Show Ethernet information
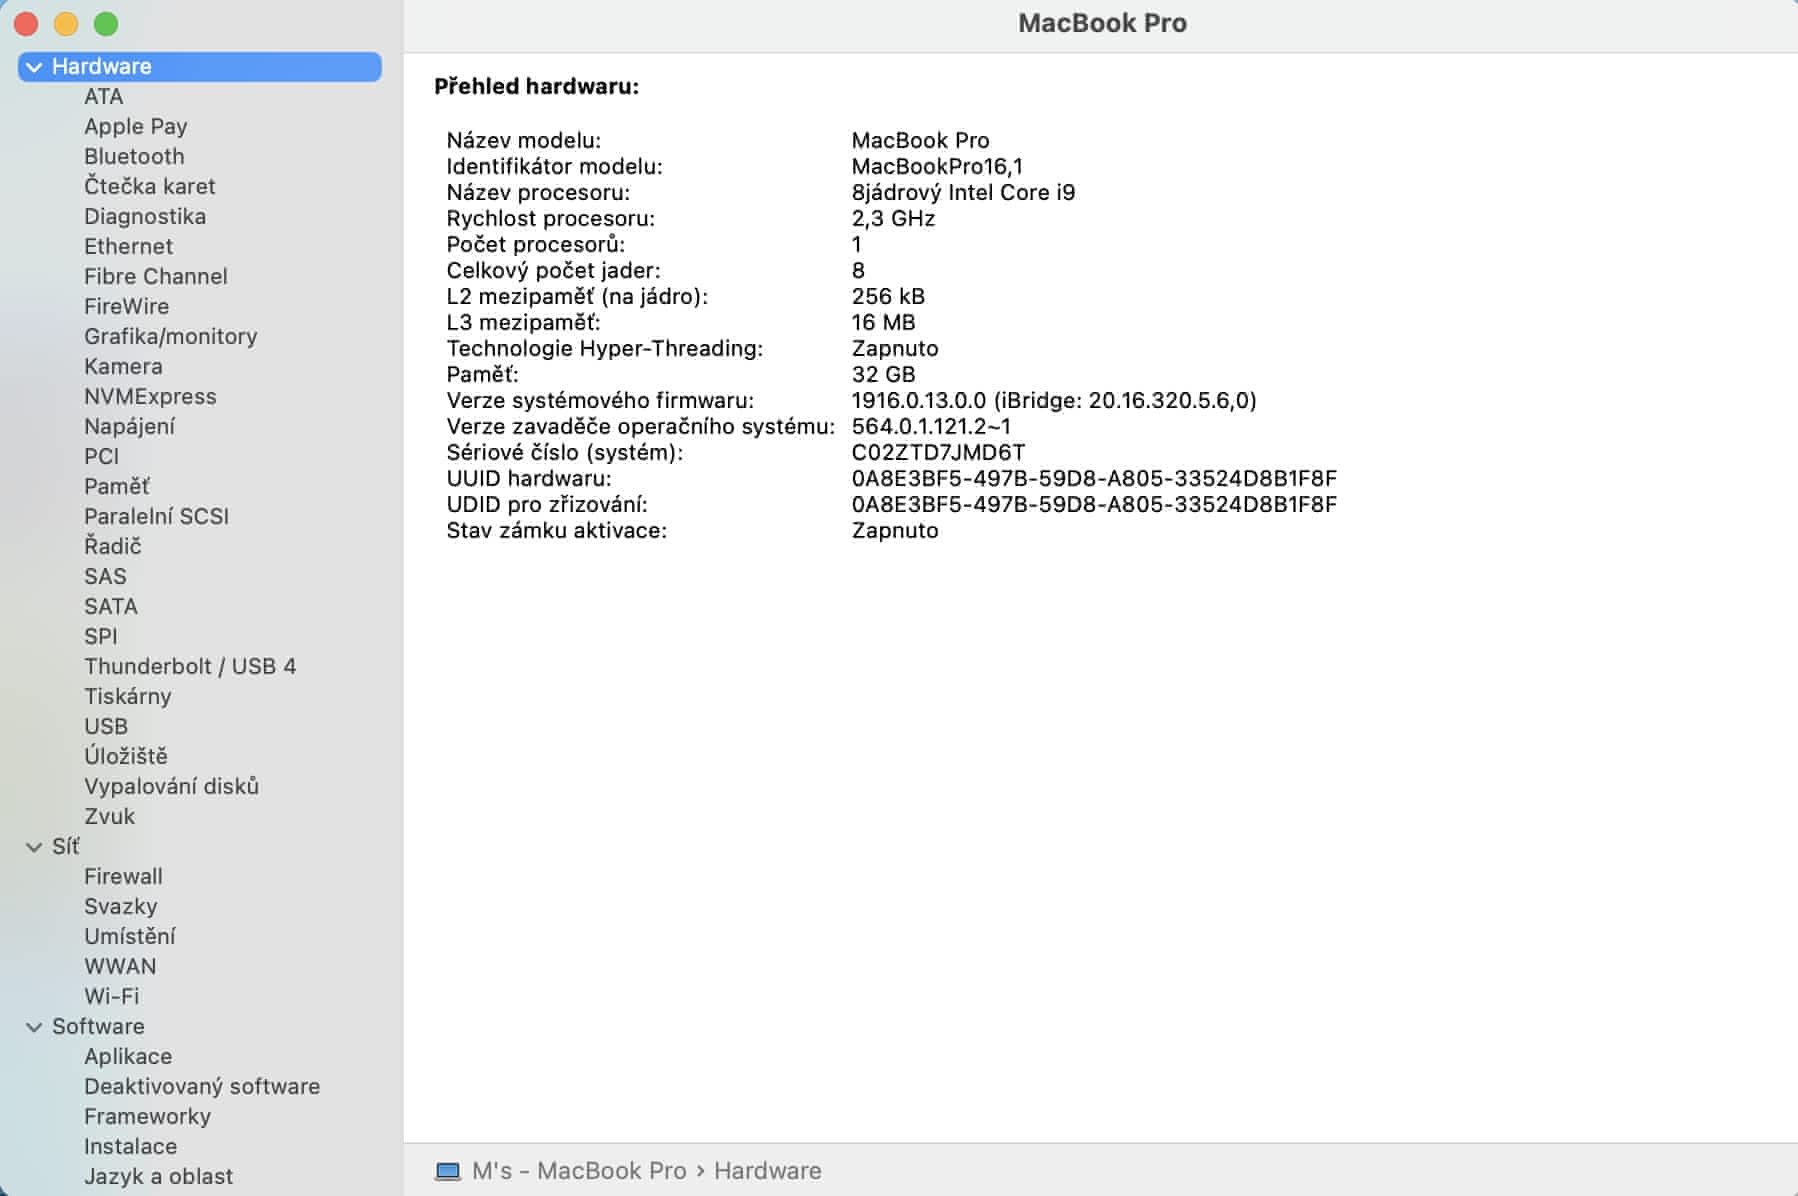Viewport: 1798px width, 1196px height. pyautogui.click(x=128, y=247)
